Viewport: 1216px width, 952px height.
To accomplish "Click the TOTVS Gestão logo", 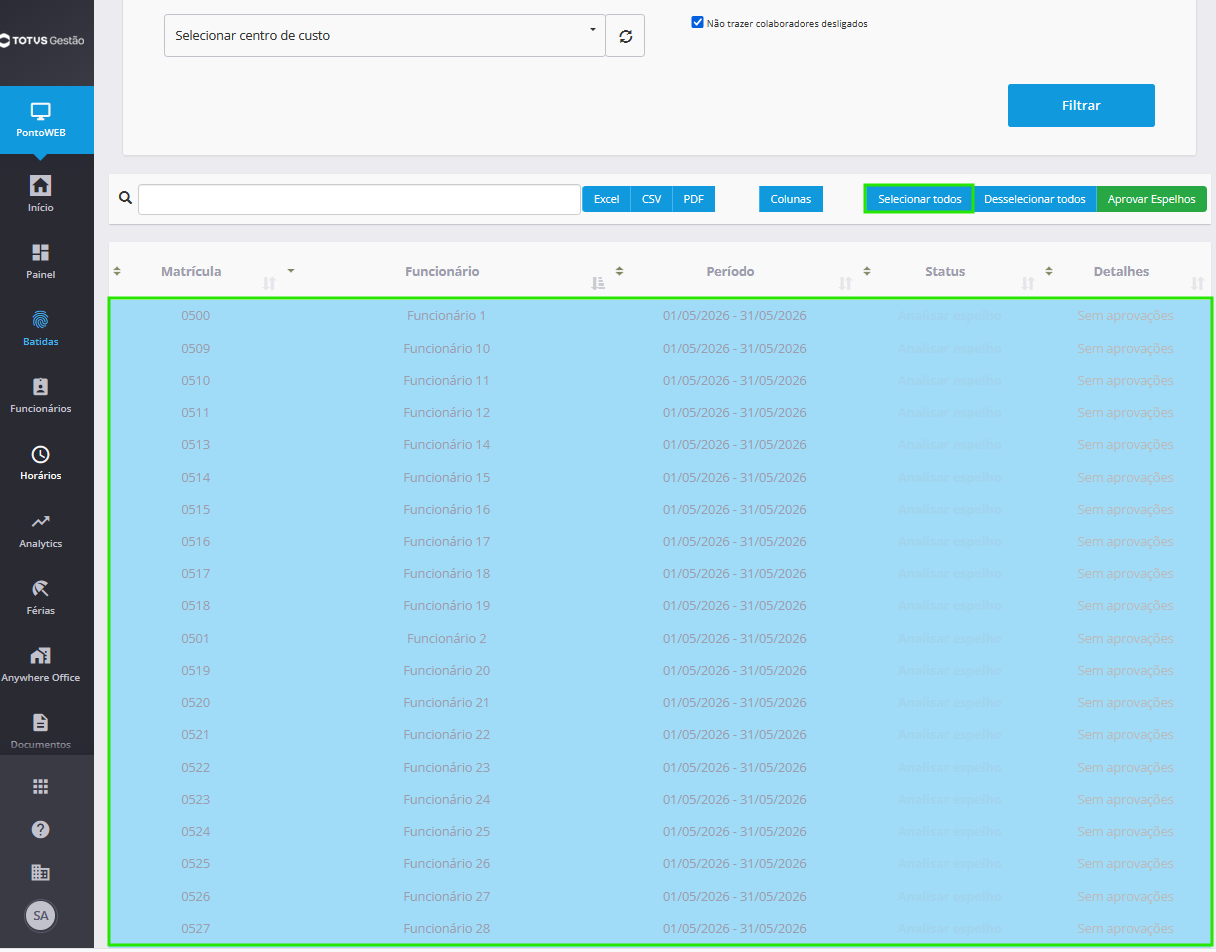I will (42, 41).
